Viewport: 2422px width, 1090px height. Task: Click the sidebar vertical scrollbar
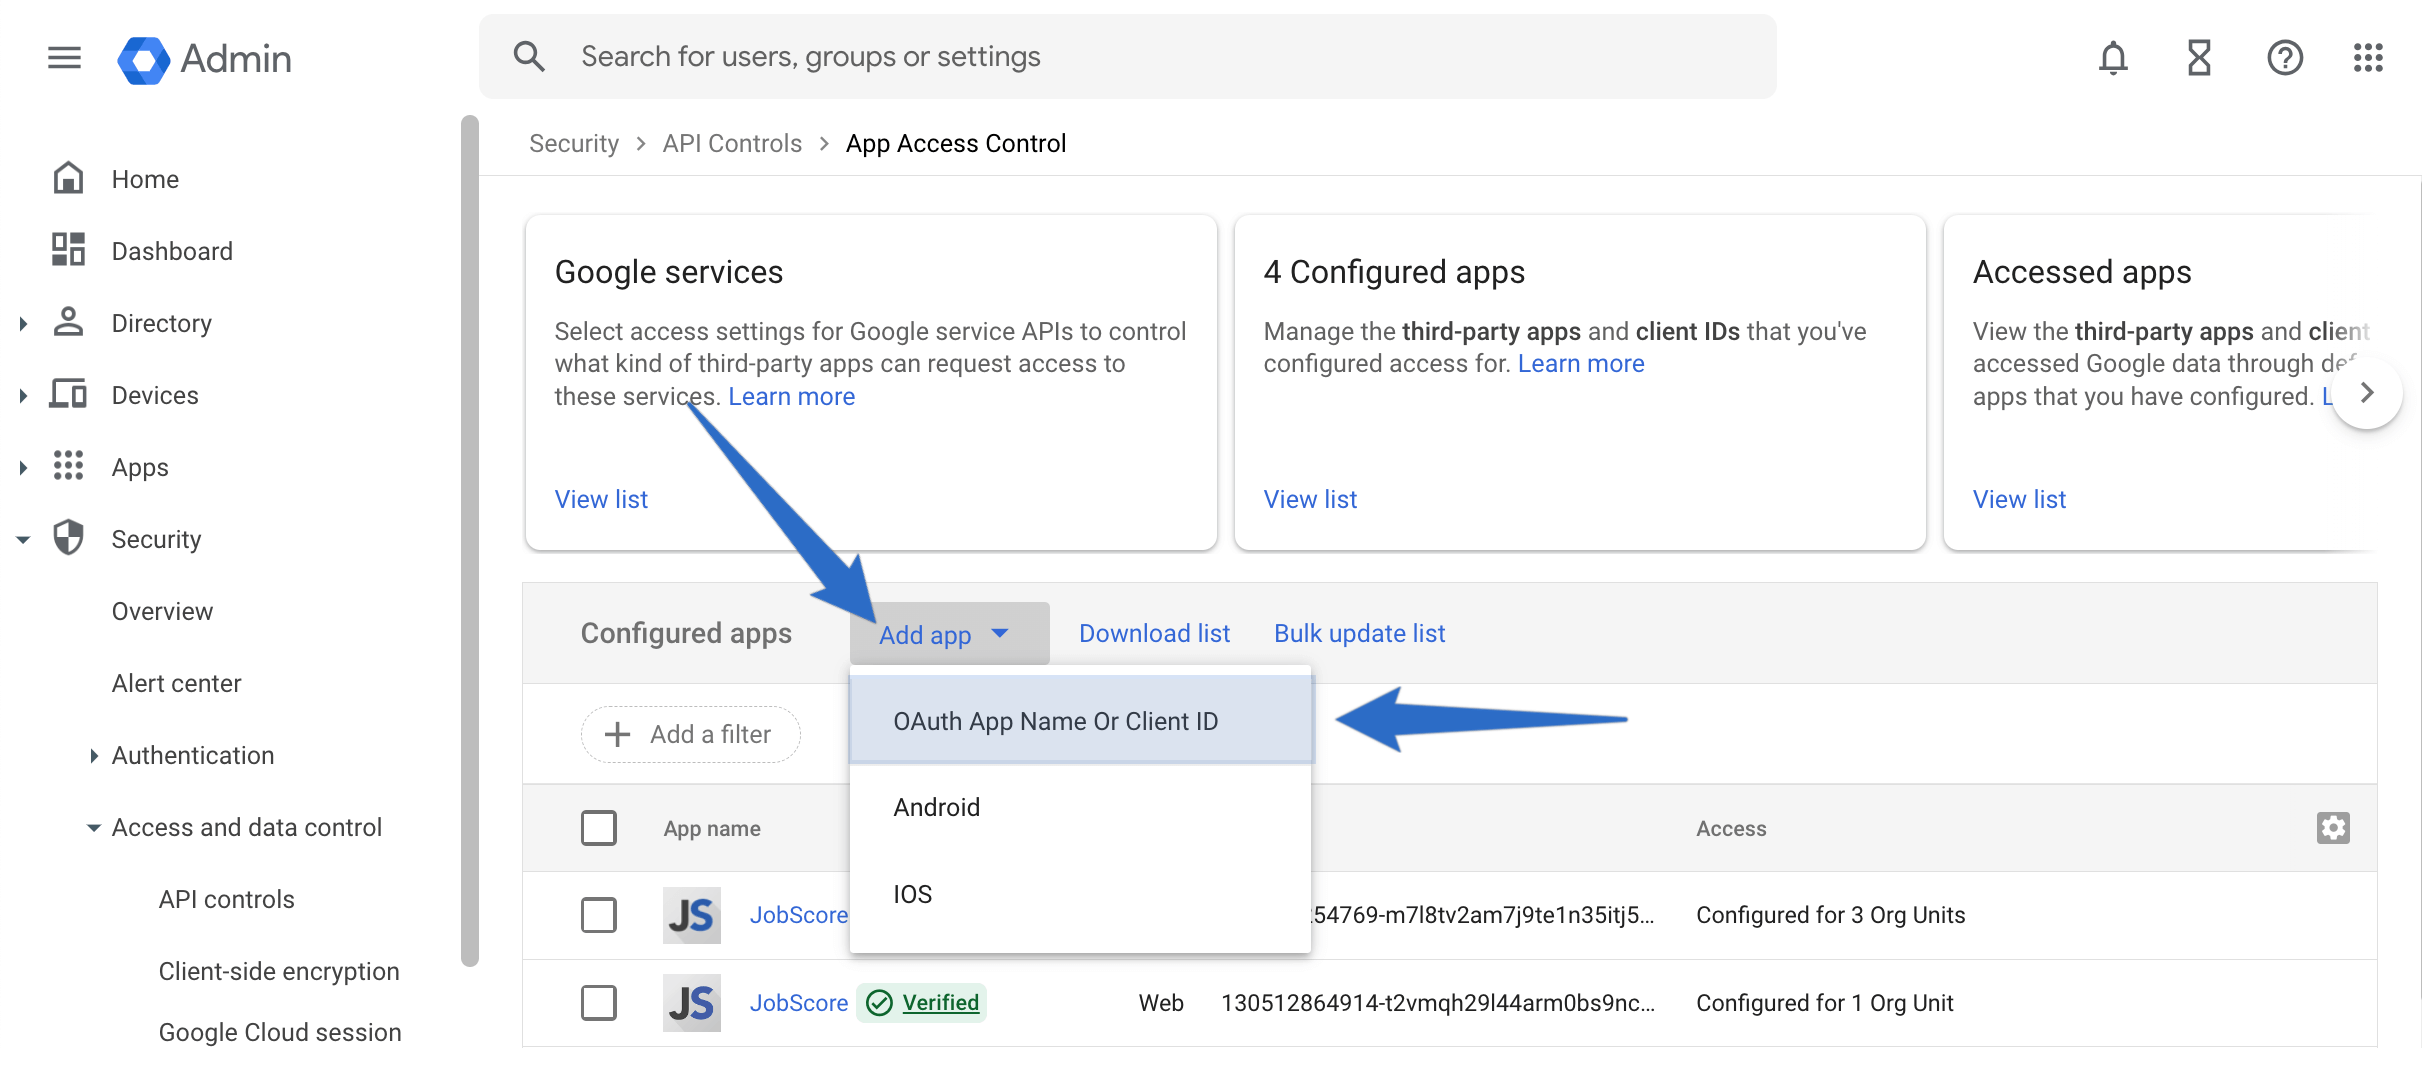[x=470, y=541]
